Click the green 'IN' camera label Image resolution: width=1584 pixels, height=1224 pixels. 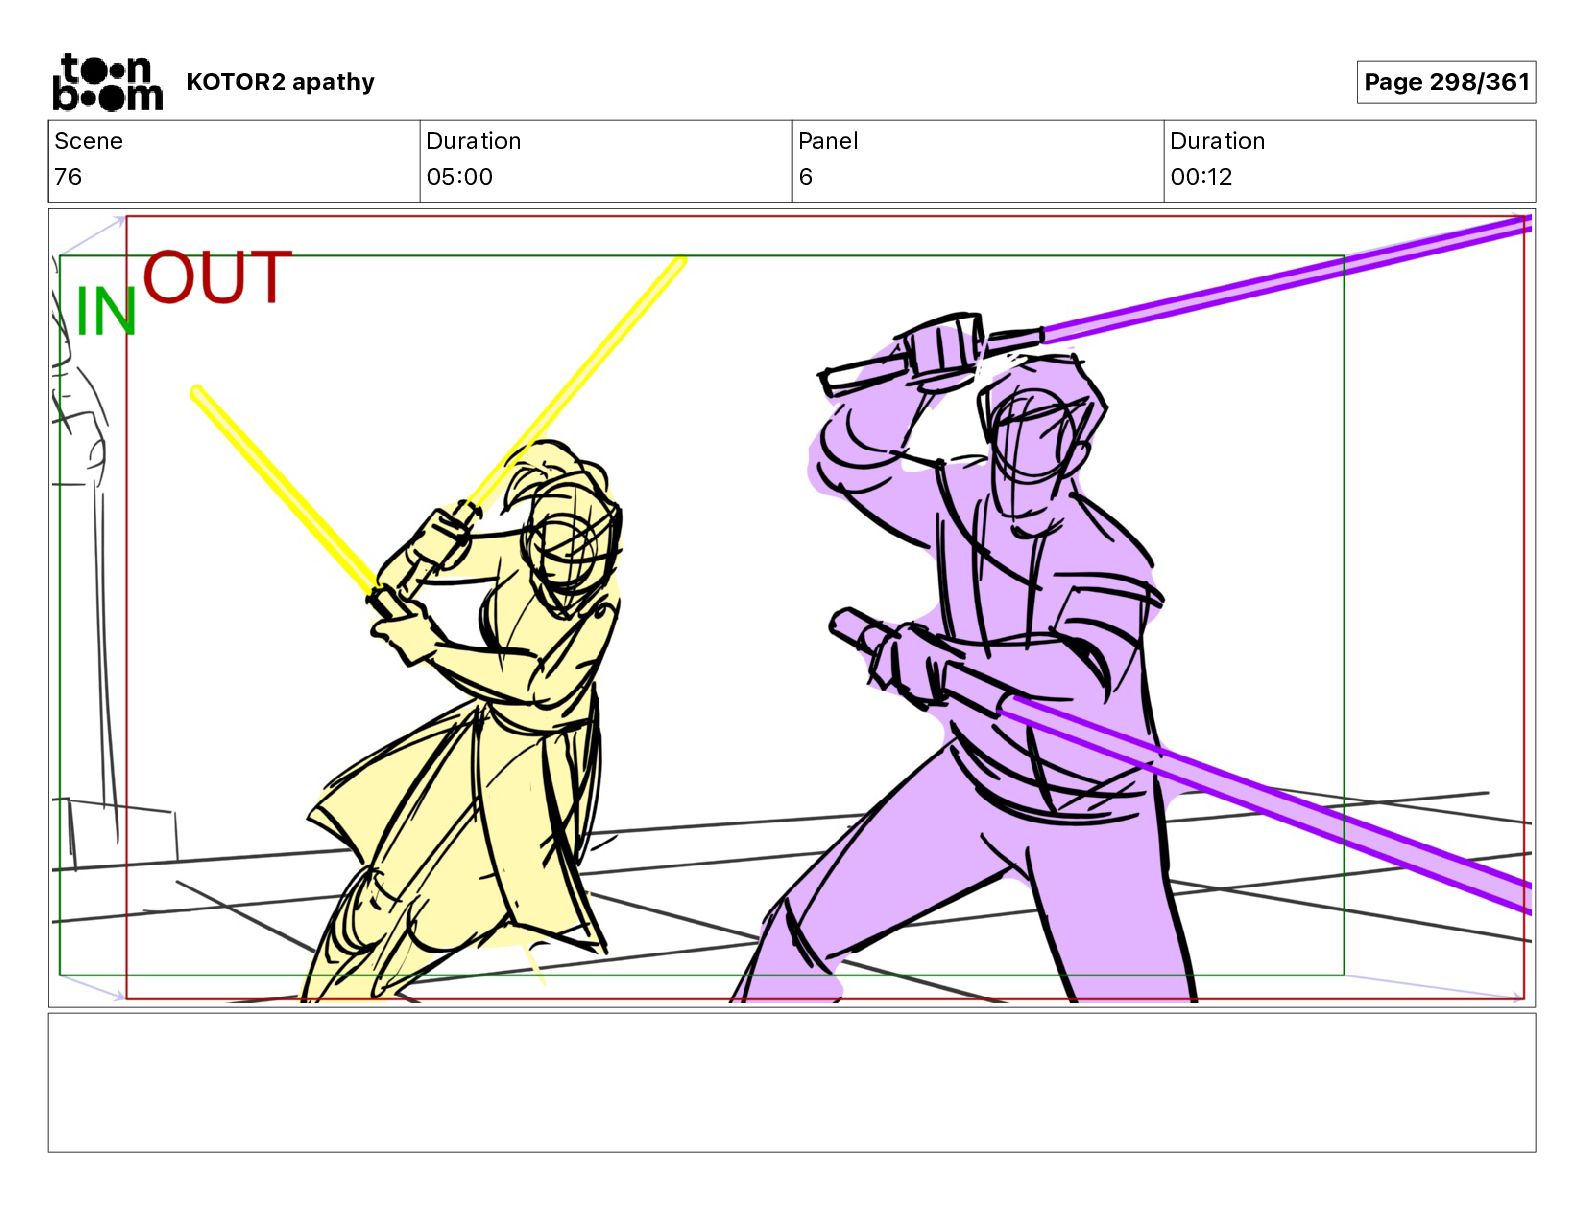coord(106,312)
